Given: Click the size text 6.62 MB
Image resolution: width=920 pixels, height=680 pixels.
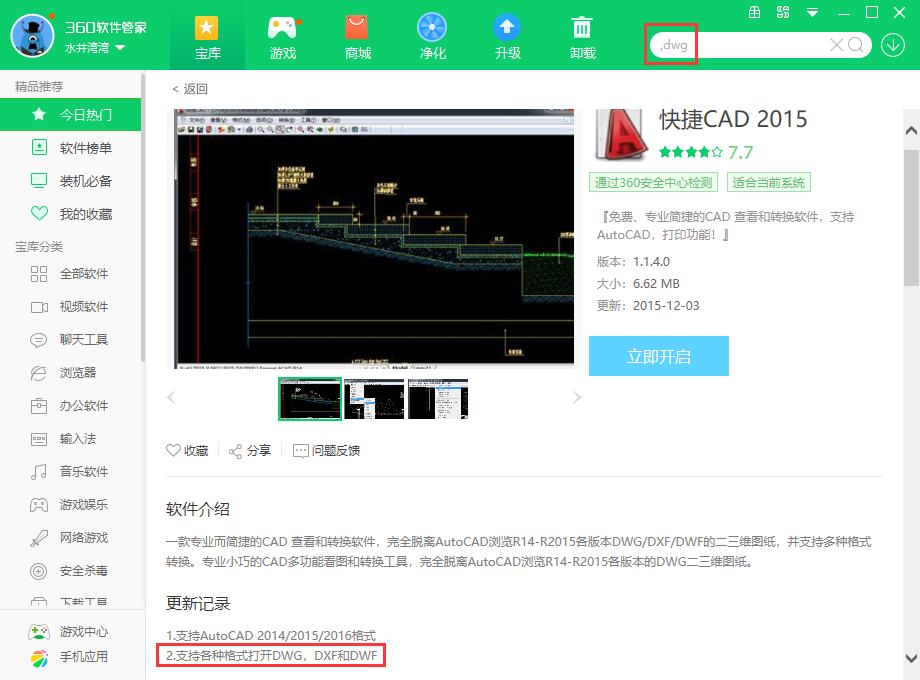Looking at the screenshot, I should tap(656, 284).
